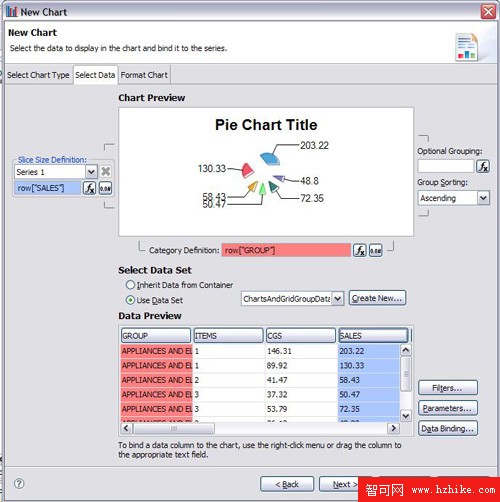This screenshot has height=502, width=500.
Task: Click the New Chart title bar icon
Action: coord(12,12)
